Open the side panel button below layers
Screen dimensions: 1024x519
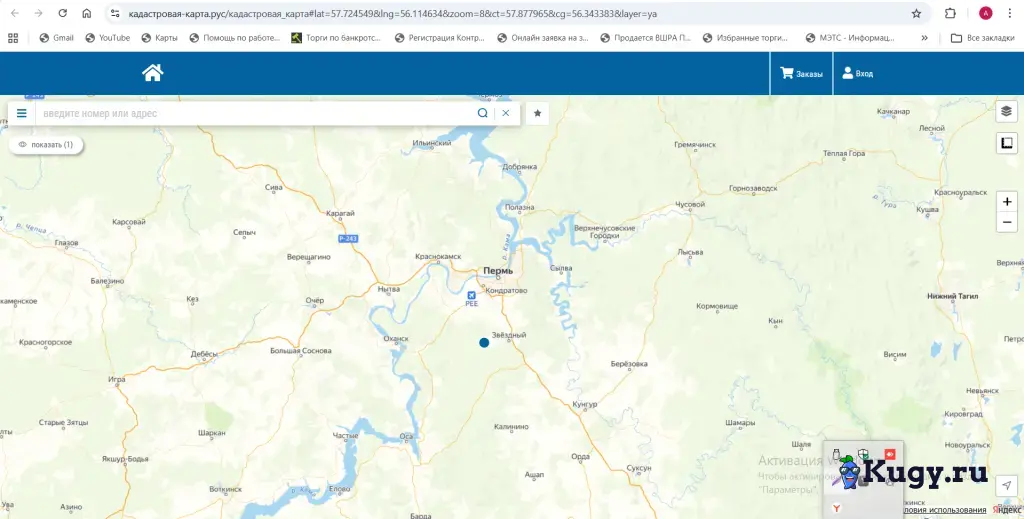coord(1006,142)
